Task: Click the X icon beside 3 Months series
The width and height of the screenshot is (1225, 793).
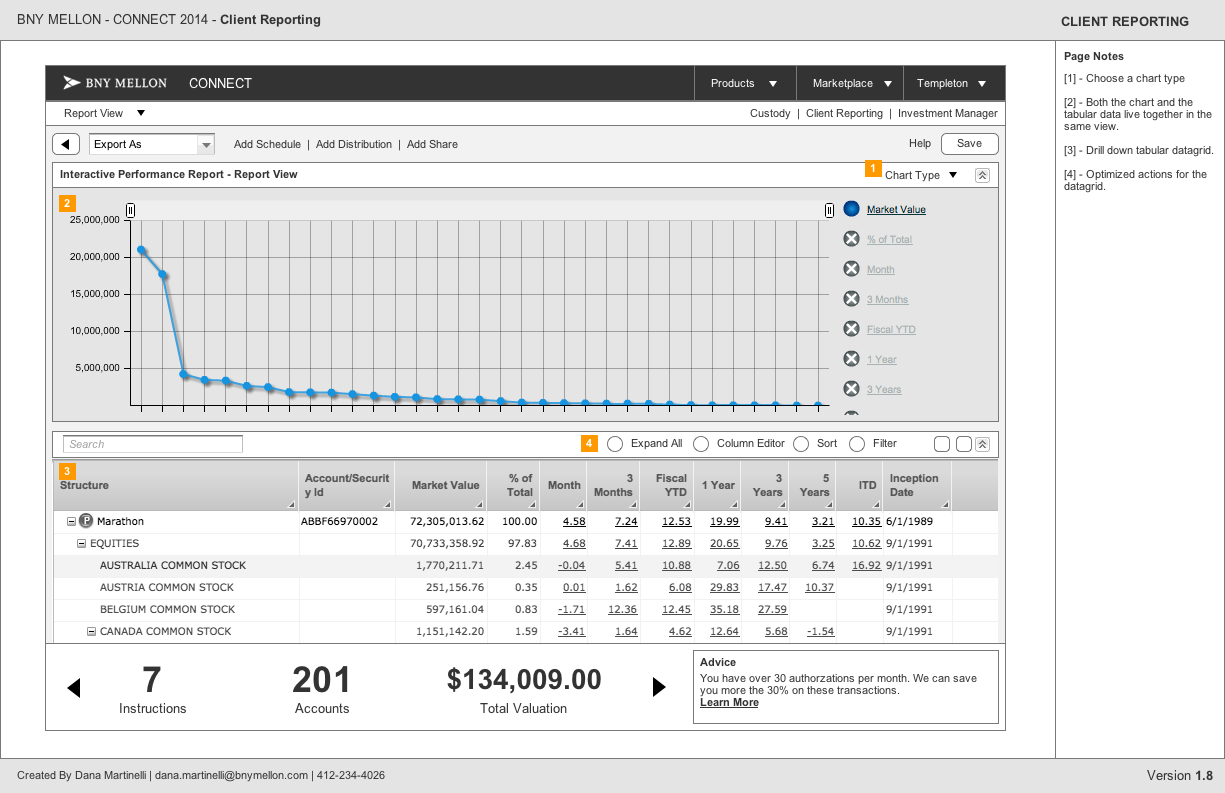Action: (x=851, y=299)
